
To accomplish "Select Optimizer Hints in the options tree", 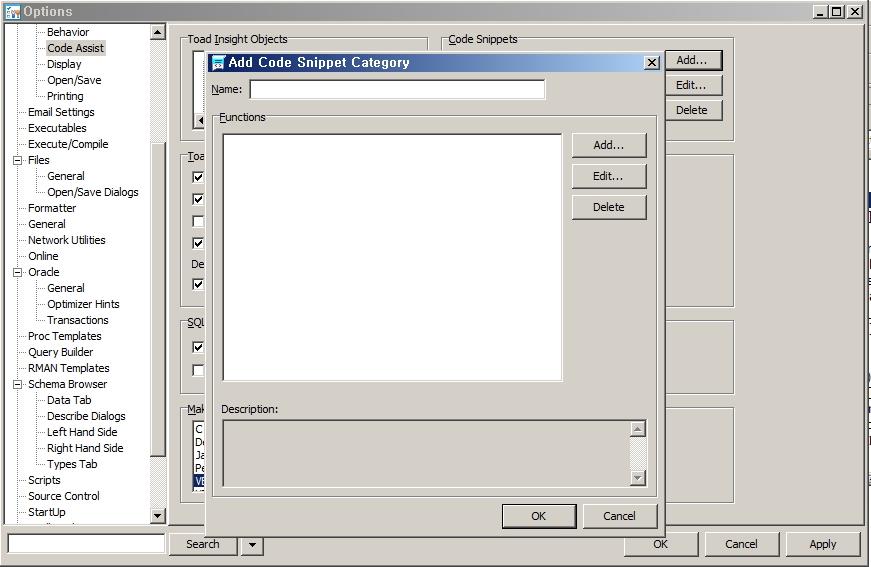I will [83, 304].
